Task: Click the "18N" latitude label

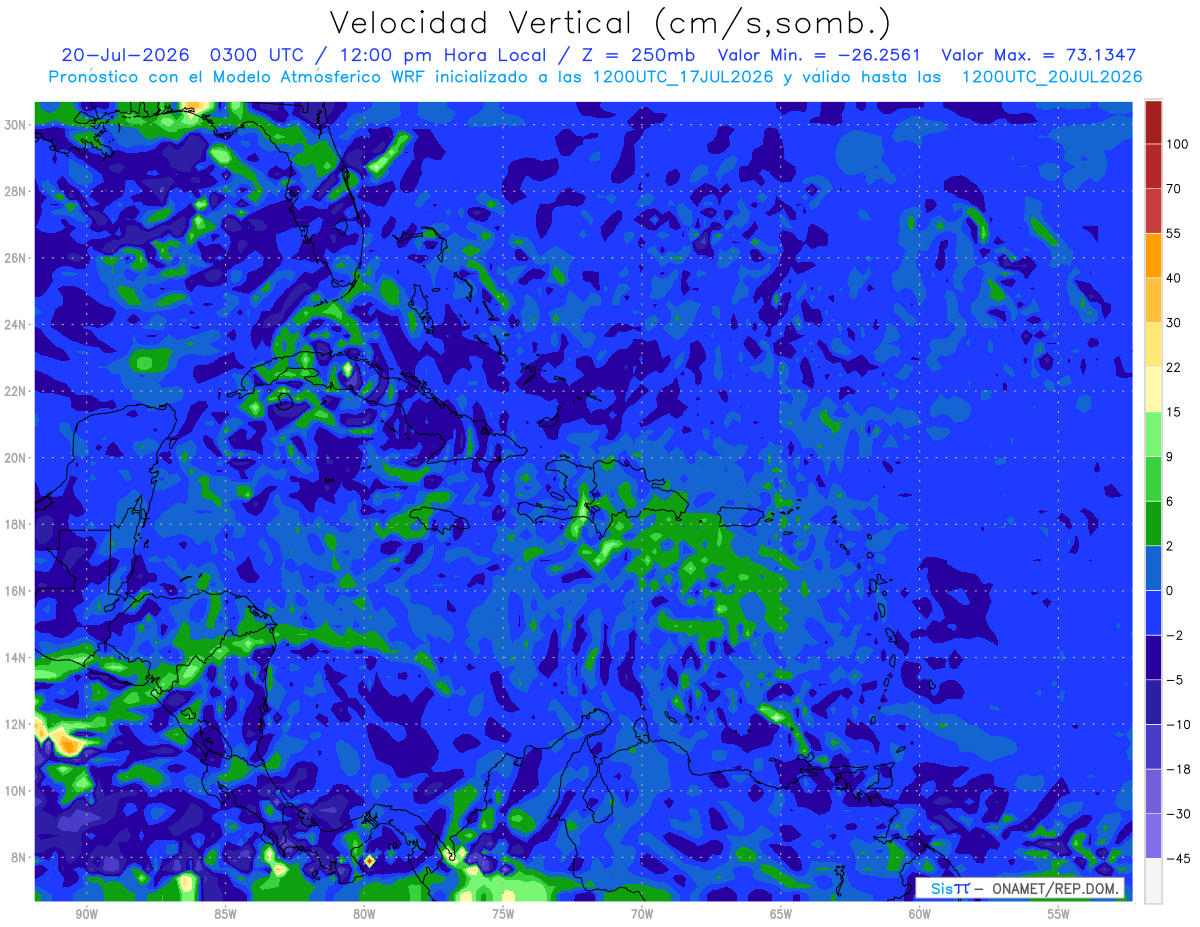Action: 15,524
